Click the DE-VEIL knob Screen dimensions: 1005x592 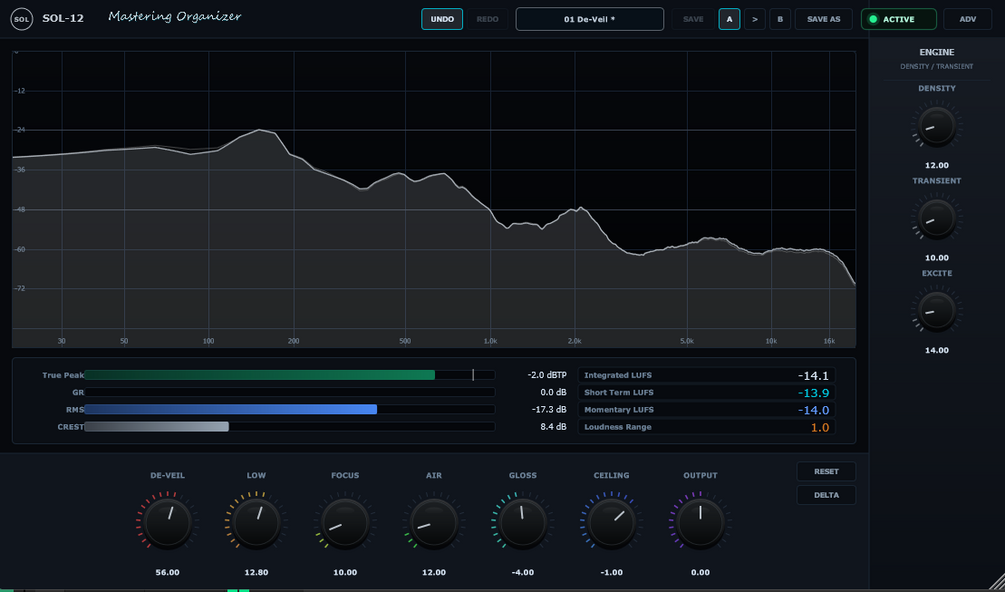point(168,522)
